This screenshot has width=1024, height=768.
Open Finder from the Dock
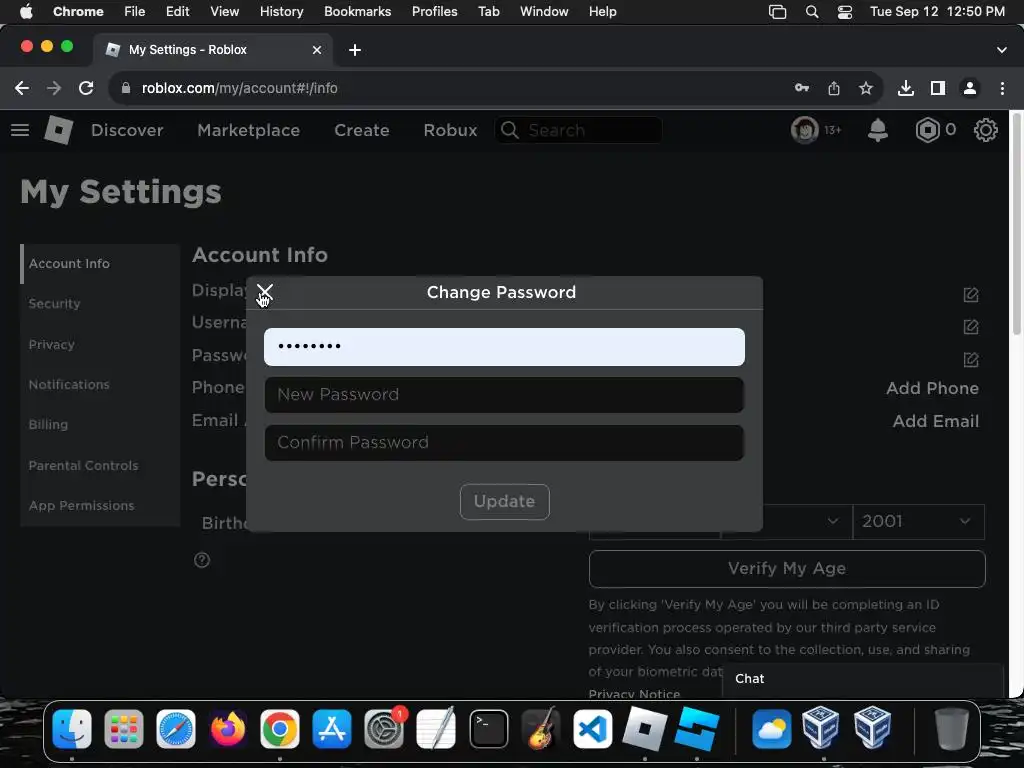coord(72,728)
